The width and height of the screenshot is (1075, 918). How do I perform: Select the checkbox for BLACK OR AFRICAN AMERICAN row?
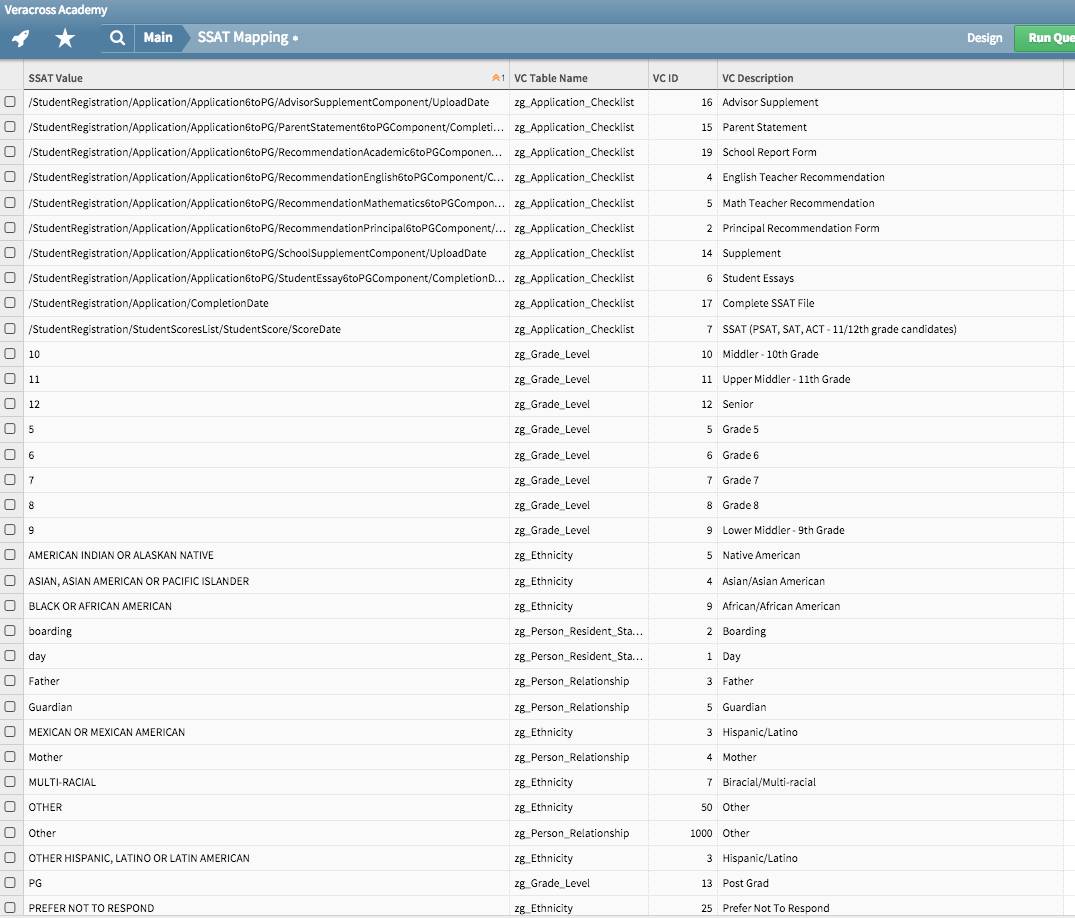tap(10, 606)
